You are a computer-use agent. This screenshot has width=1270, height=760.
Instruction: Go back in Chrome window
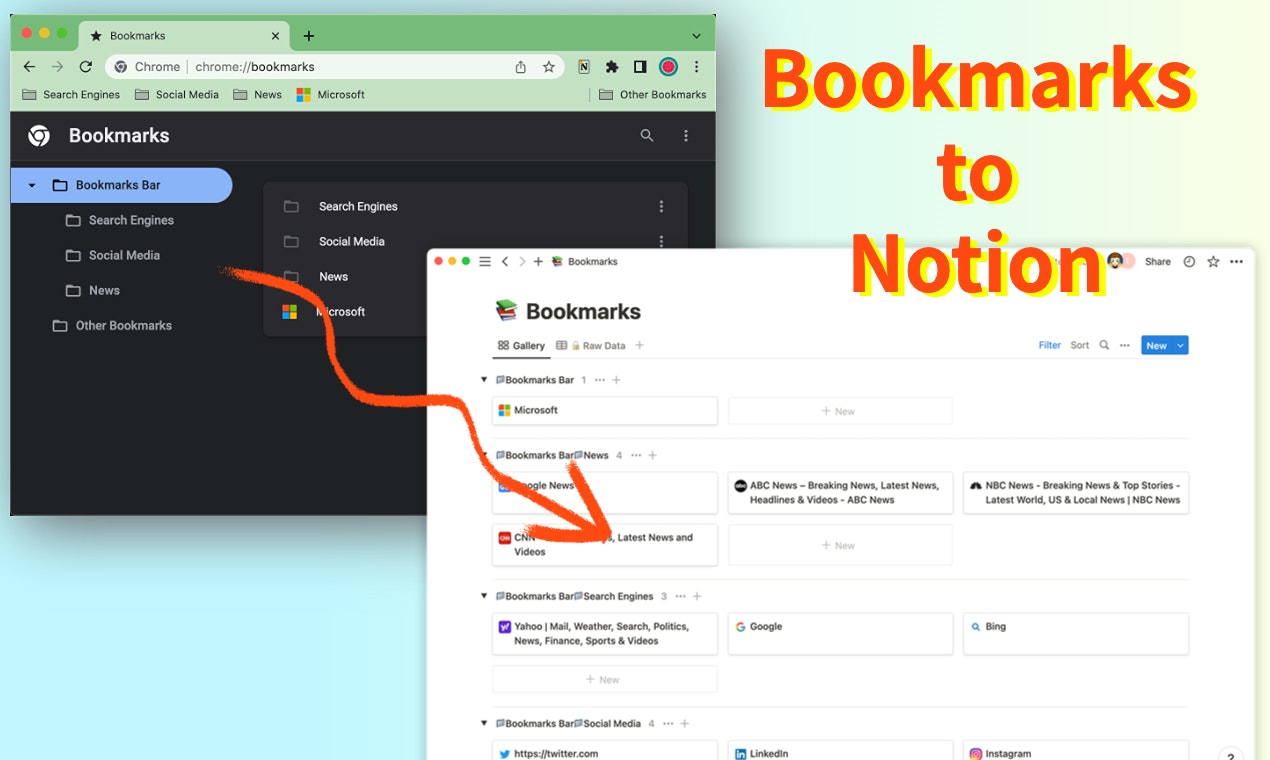pyautogui.click(x=29, y=67)
